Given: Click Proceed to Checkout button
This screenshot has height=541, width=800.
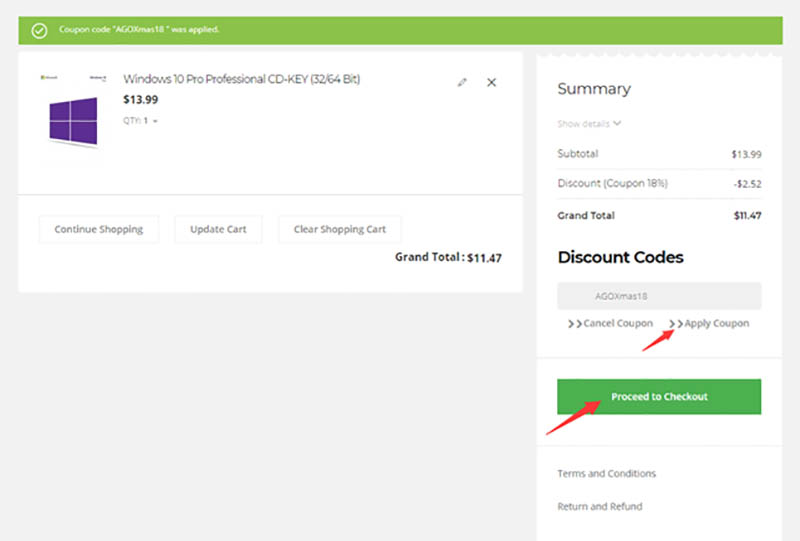Looking at the screenshot, I should tap(659, 397).
